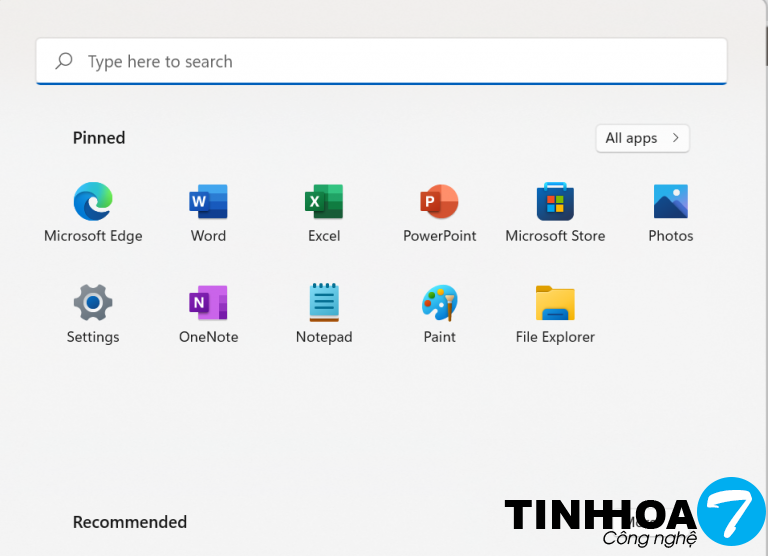The height and width of the screenshot is (556, 768).
Task: Open the Microsoft Store icon
Action: [555, 202]
